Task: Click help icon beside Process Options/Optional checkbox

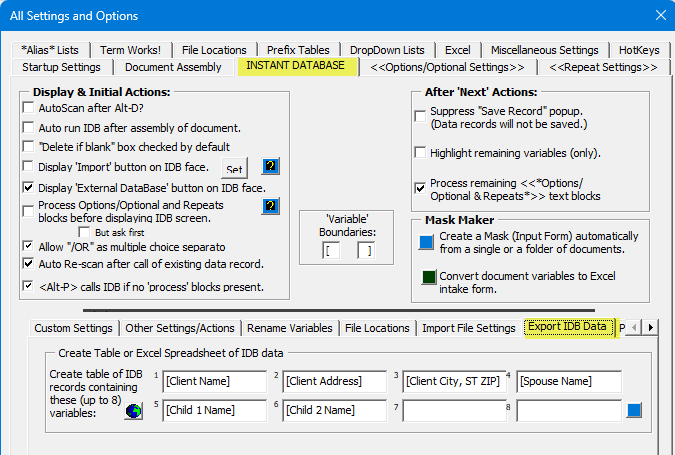Action: coord(270,206)
